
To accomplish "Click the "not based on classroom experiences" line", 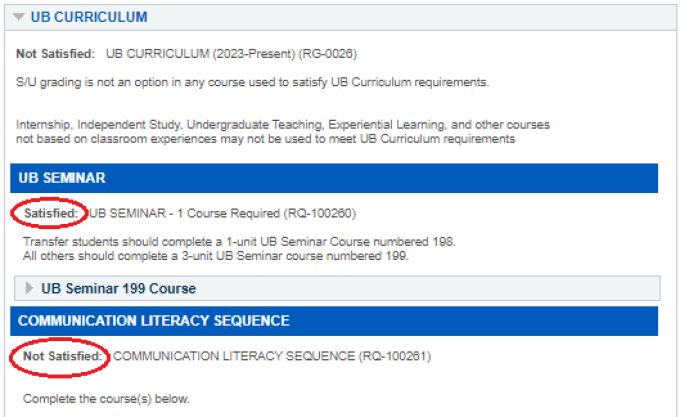I will click(265, 139).
